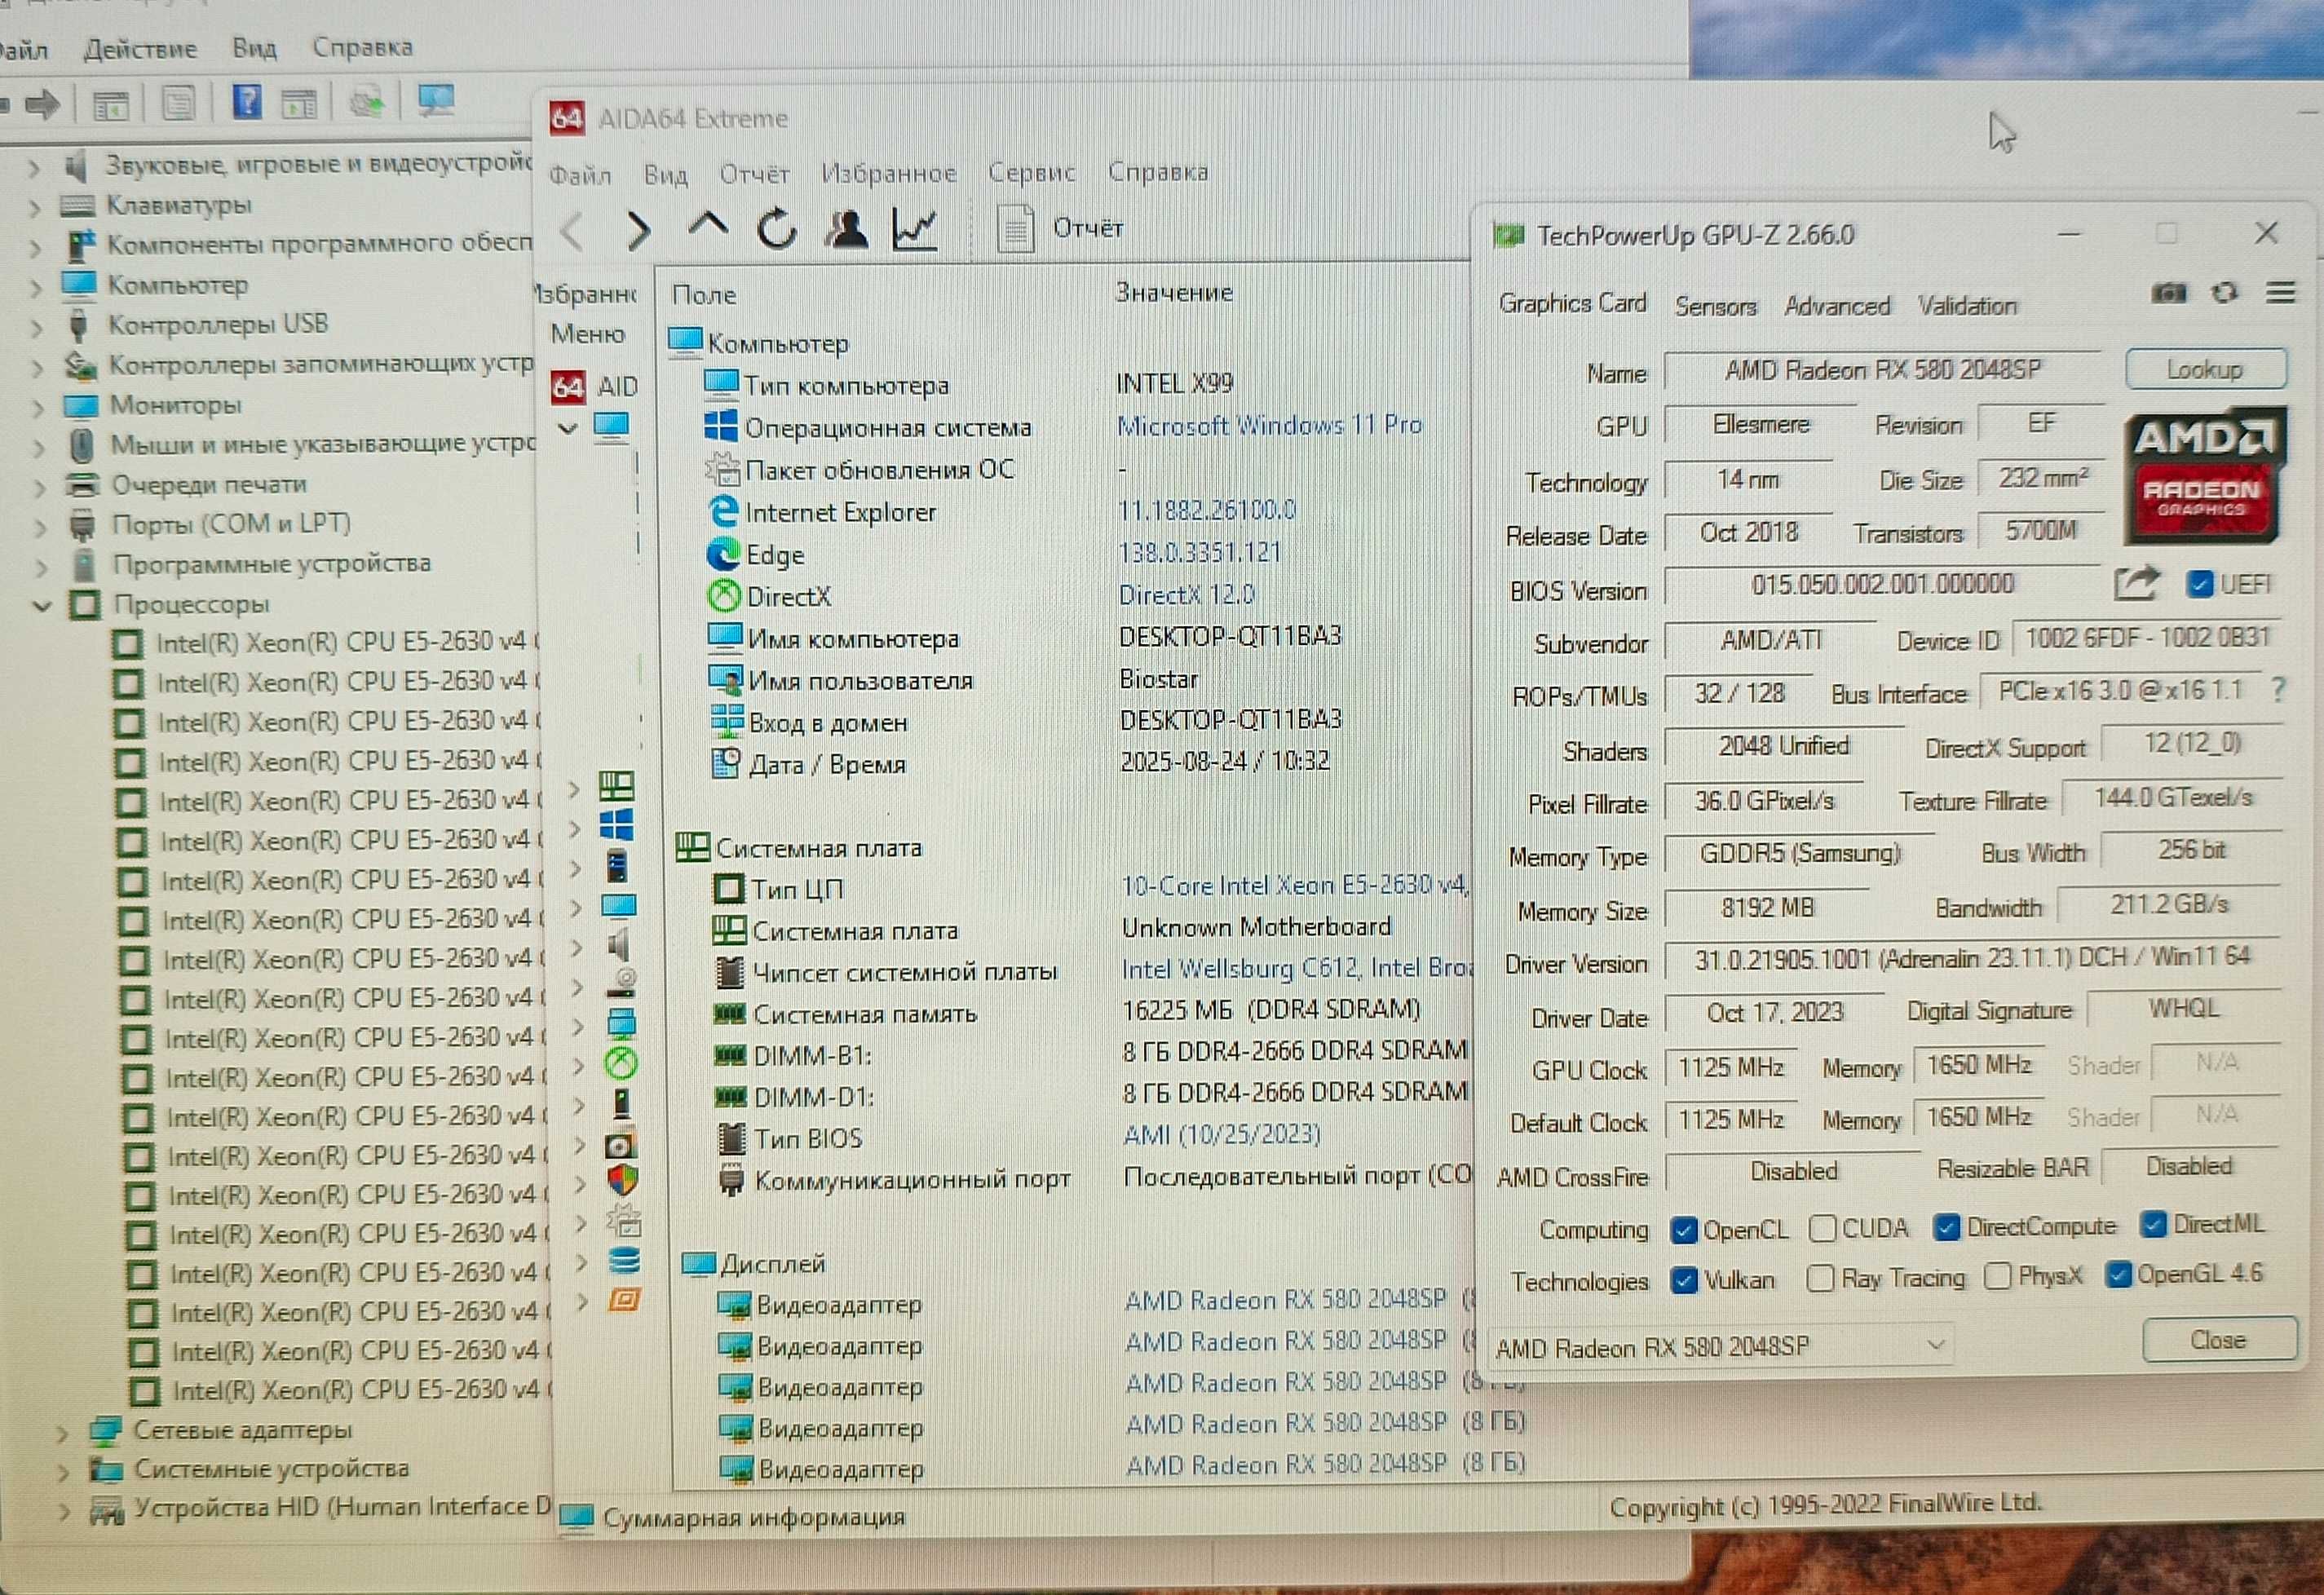Click the BIOS Version field 015.050.002.001.000000
The image size is (2324, 1595).
pyautogui.click(x=1882, y=584)
